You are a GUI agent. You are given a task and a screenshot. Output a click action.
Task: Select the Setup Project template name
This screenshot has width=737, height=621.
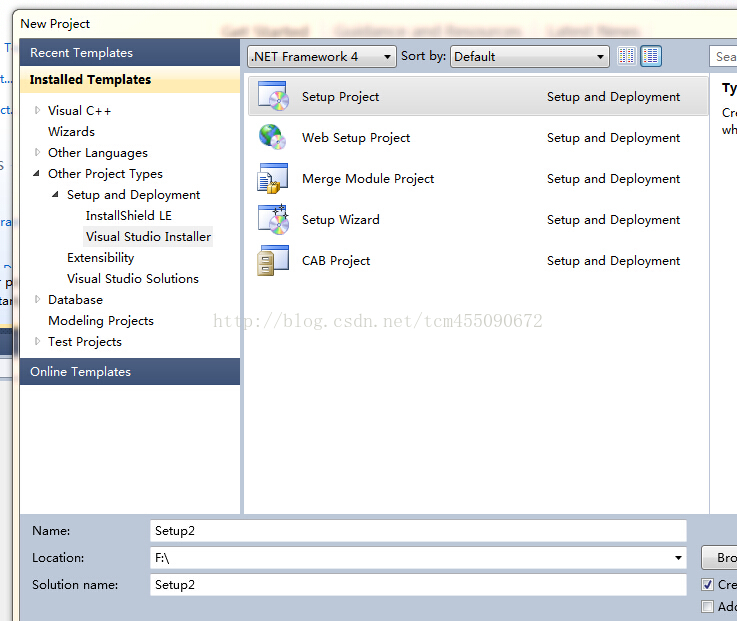tap(340, 96)
